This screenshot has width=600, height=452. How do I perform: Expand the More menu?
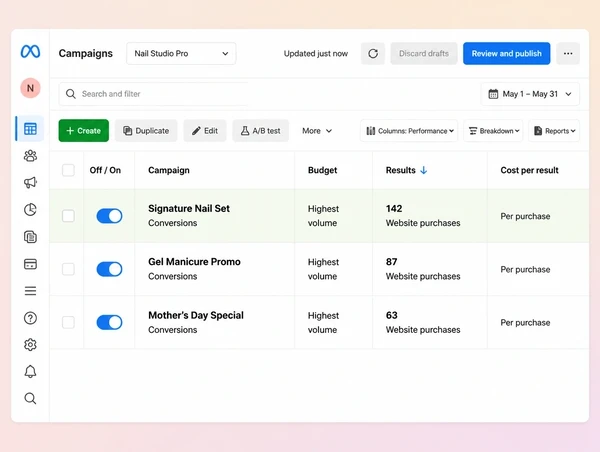317,131
